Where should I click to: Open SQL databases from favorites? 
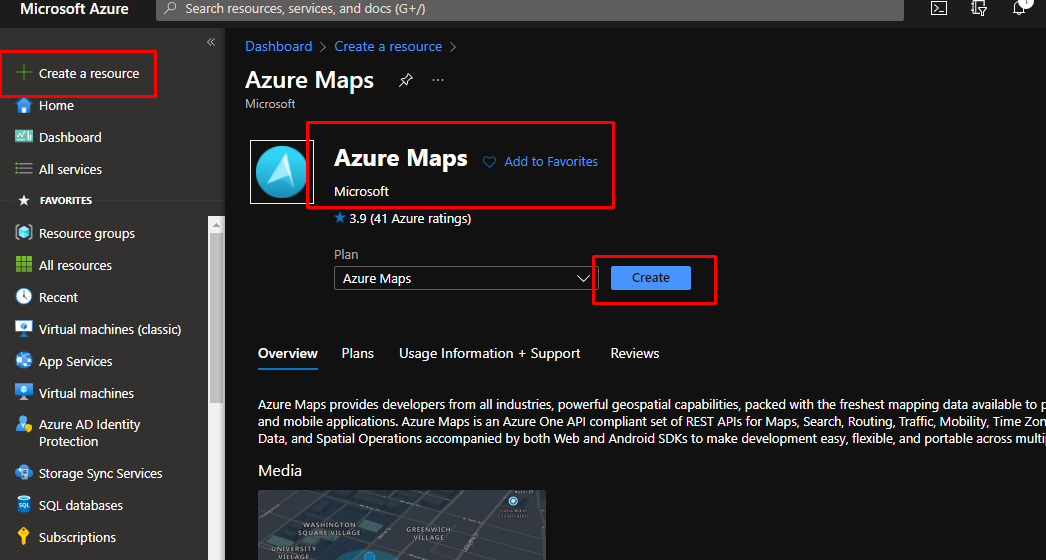(81, 506)
